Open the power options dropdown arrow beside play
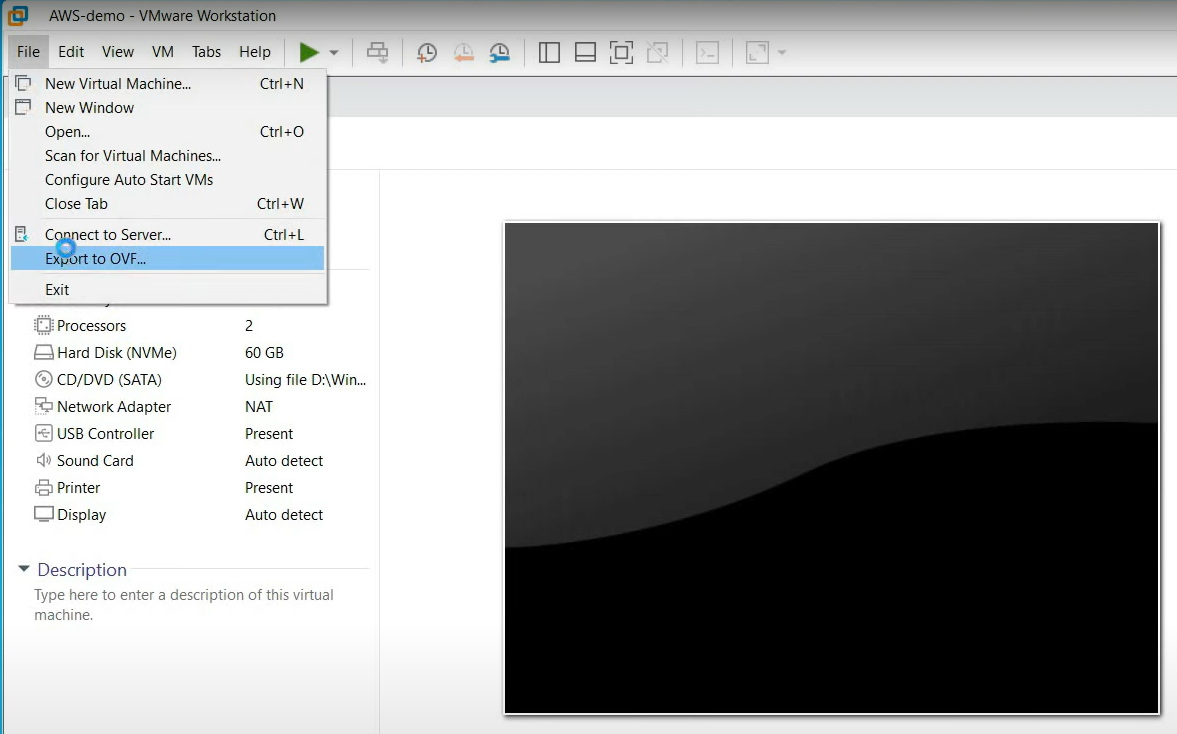Image resolution: width=1177 pixels, height=734 pixels. click(334, 53)
